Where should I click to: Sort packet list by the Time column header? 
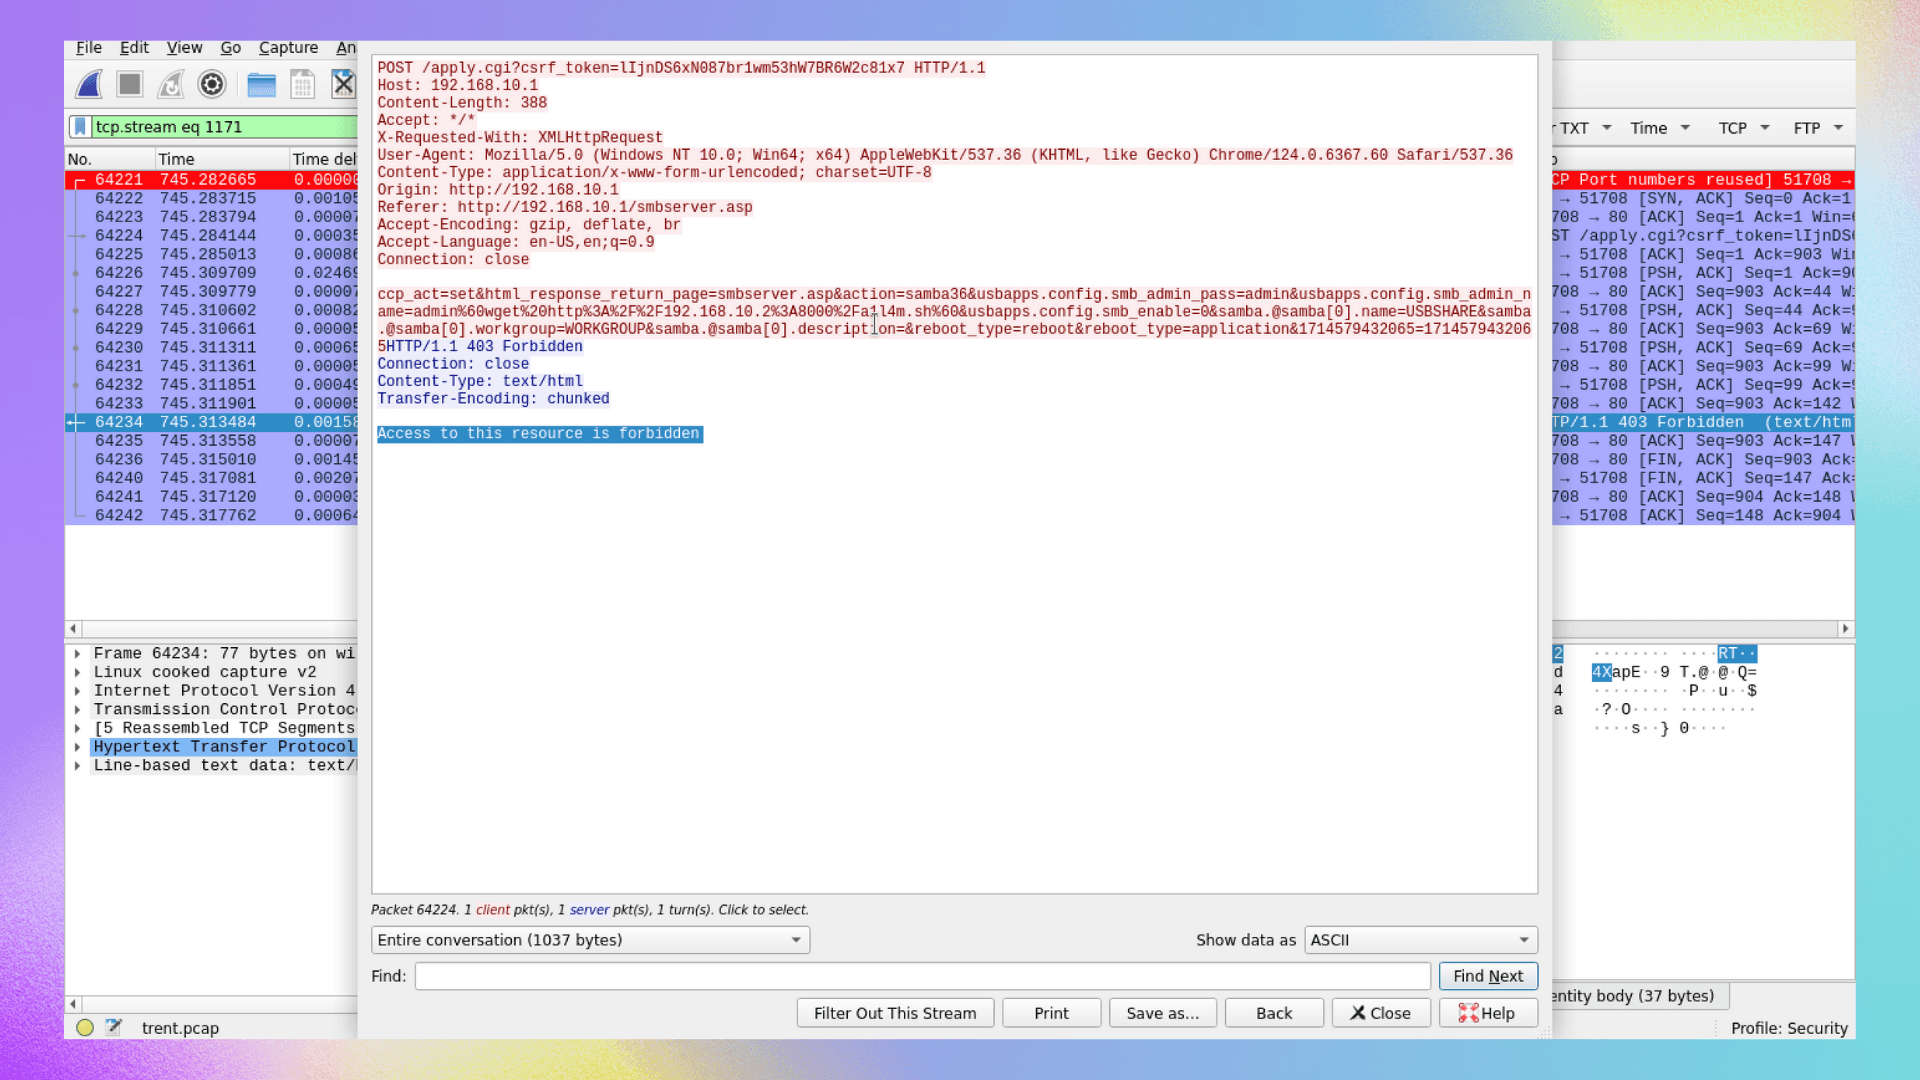coord(222,159)
